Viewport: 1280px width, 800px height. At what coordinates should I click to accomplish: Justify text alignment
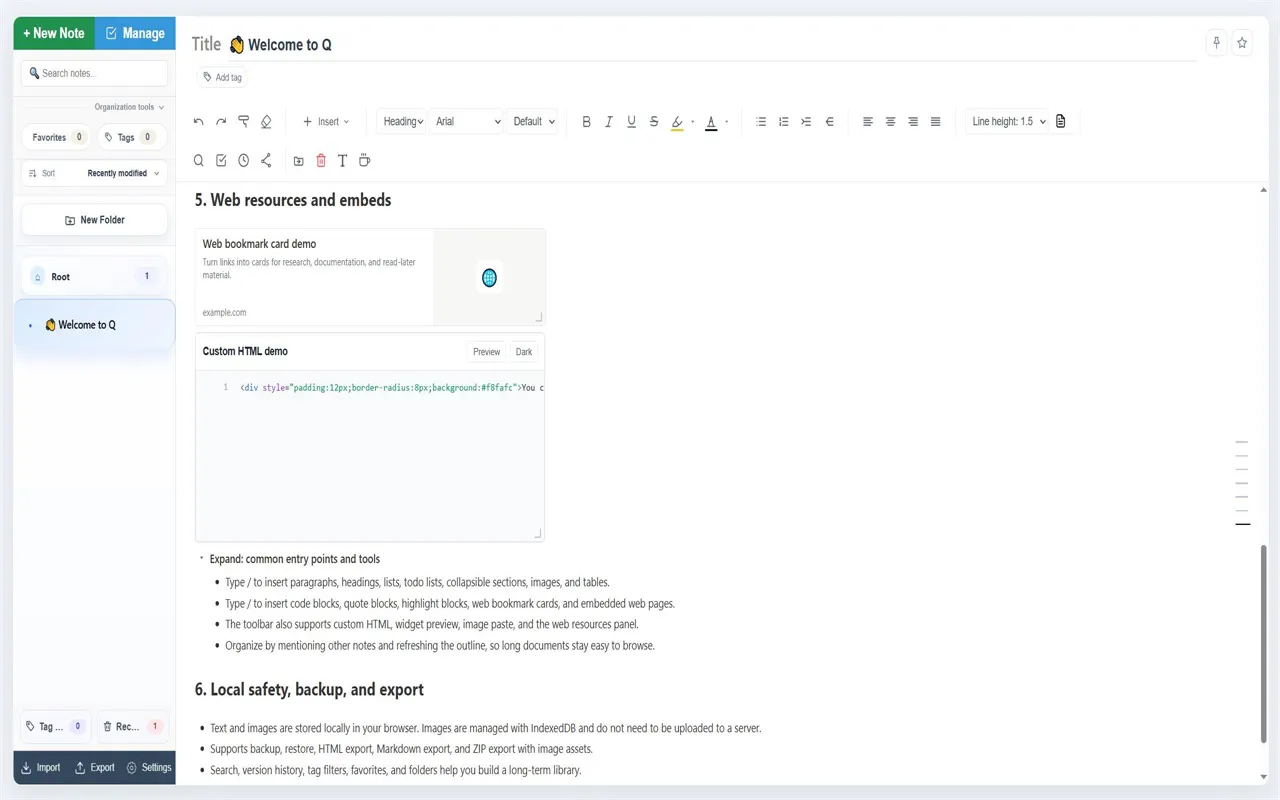[936, 122]
